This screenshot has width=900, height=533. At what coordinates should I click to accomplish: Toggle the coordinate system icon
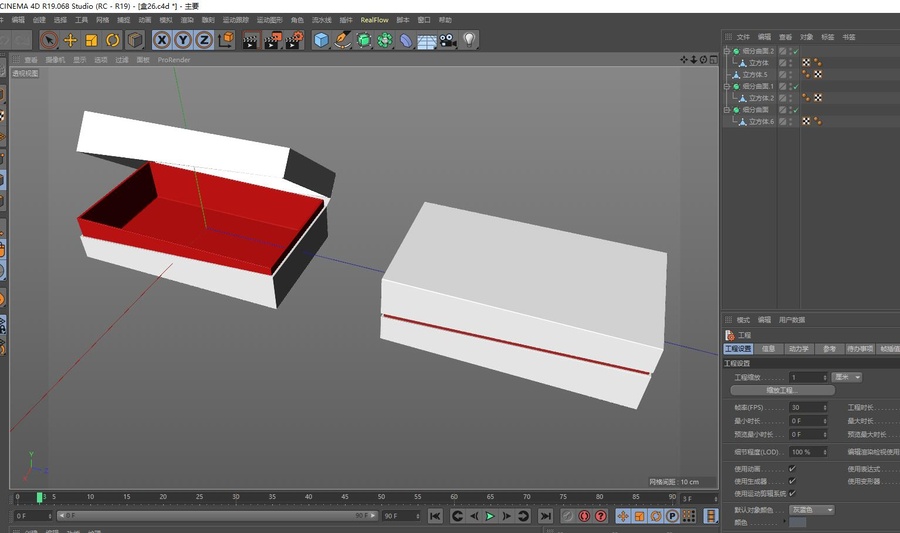pos(226,40)
